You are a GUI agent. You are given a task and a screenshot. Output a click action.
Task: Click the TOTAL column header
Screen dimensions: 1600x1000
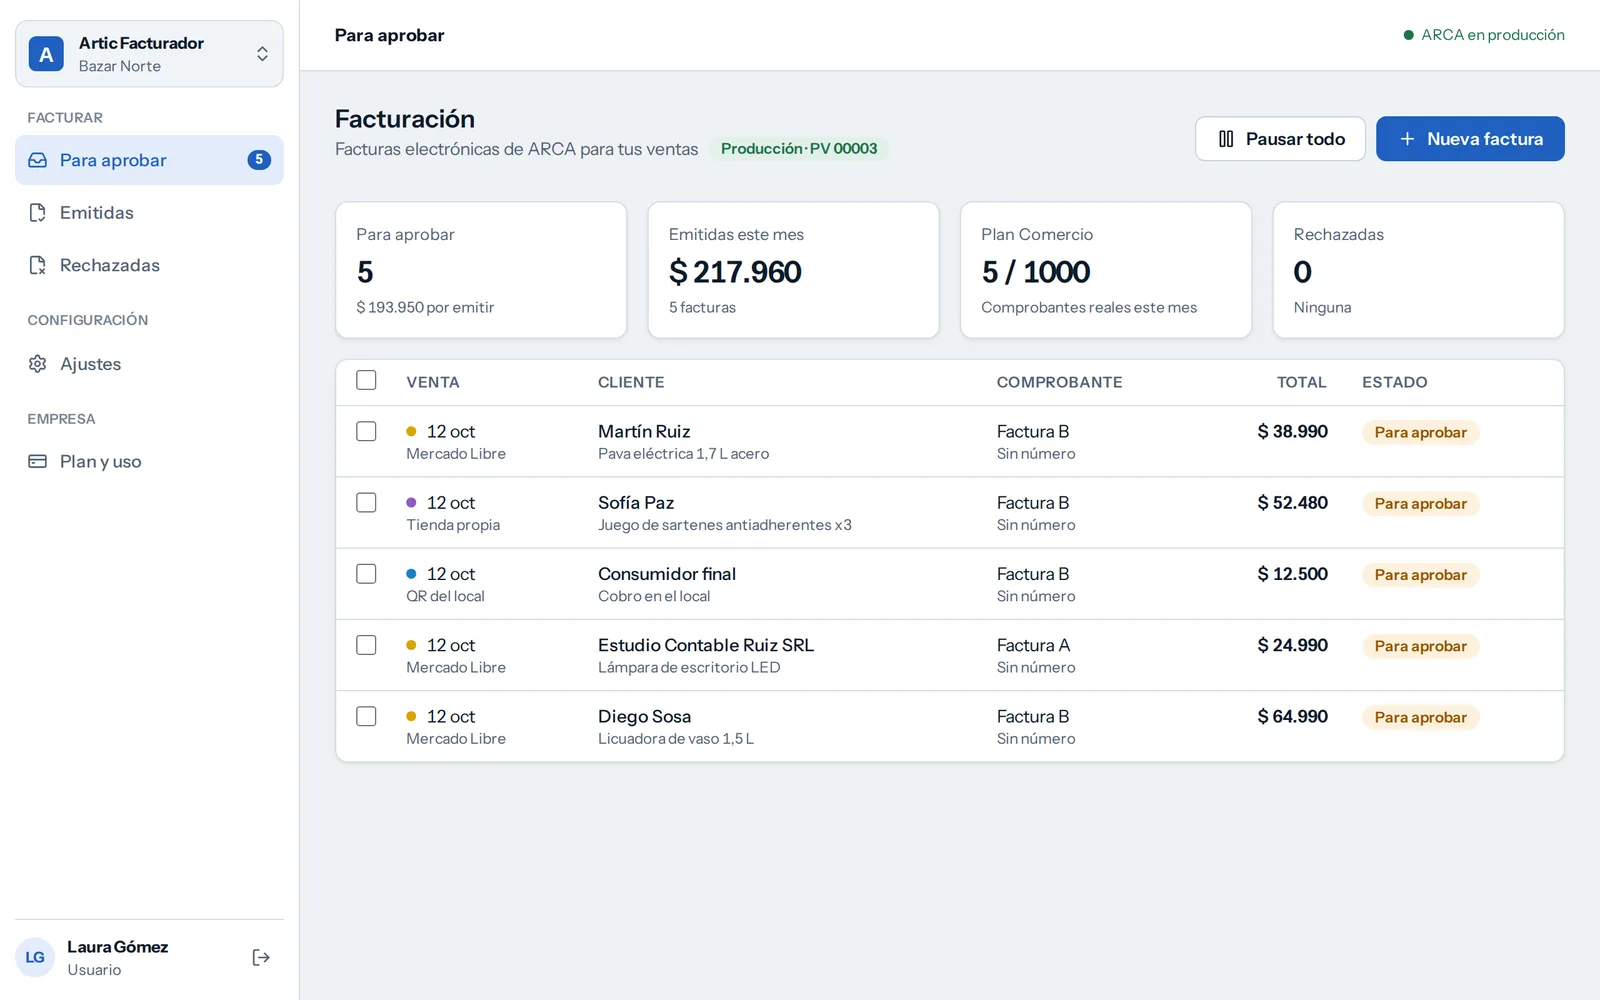1301,382
